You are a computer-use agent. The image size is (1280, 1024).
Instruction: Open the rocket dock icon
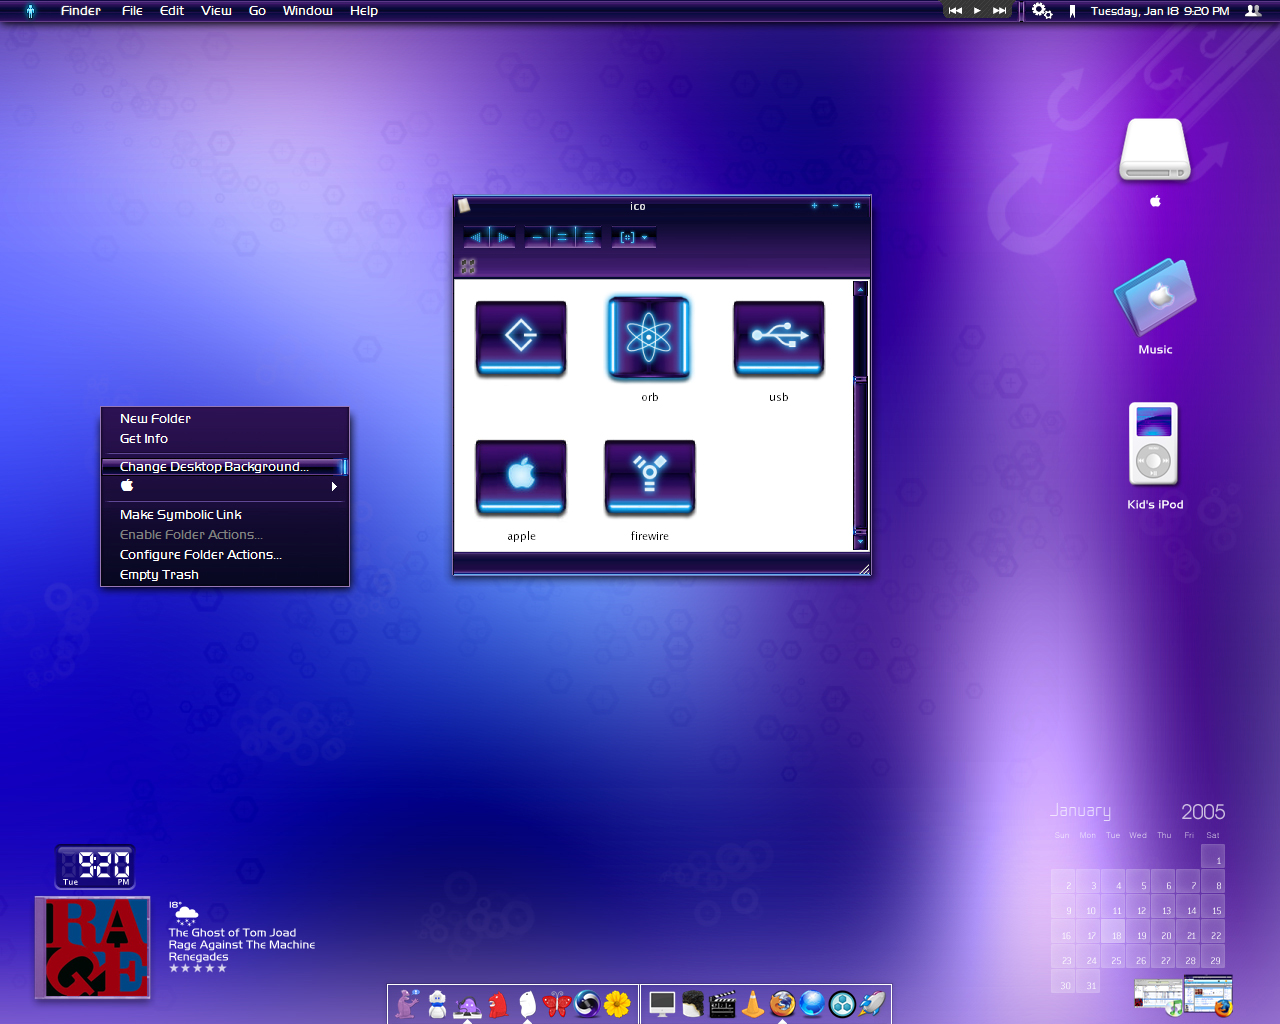coord(872,1003)
